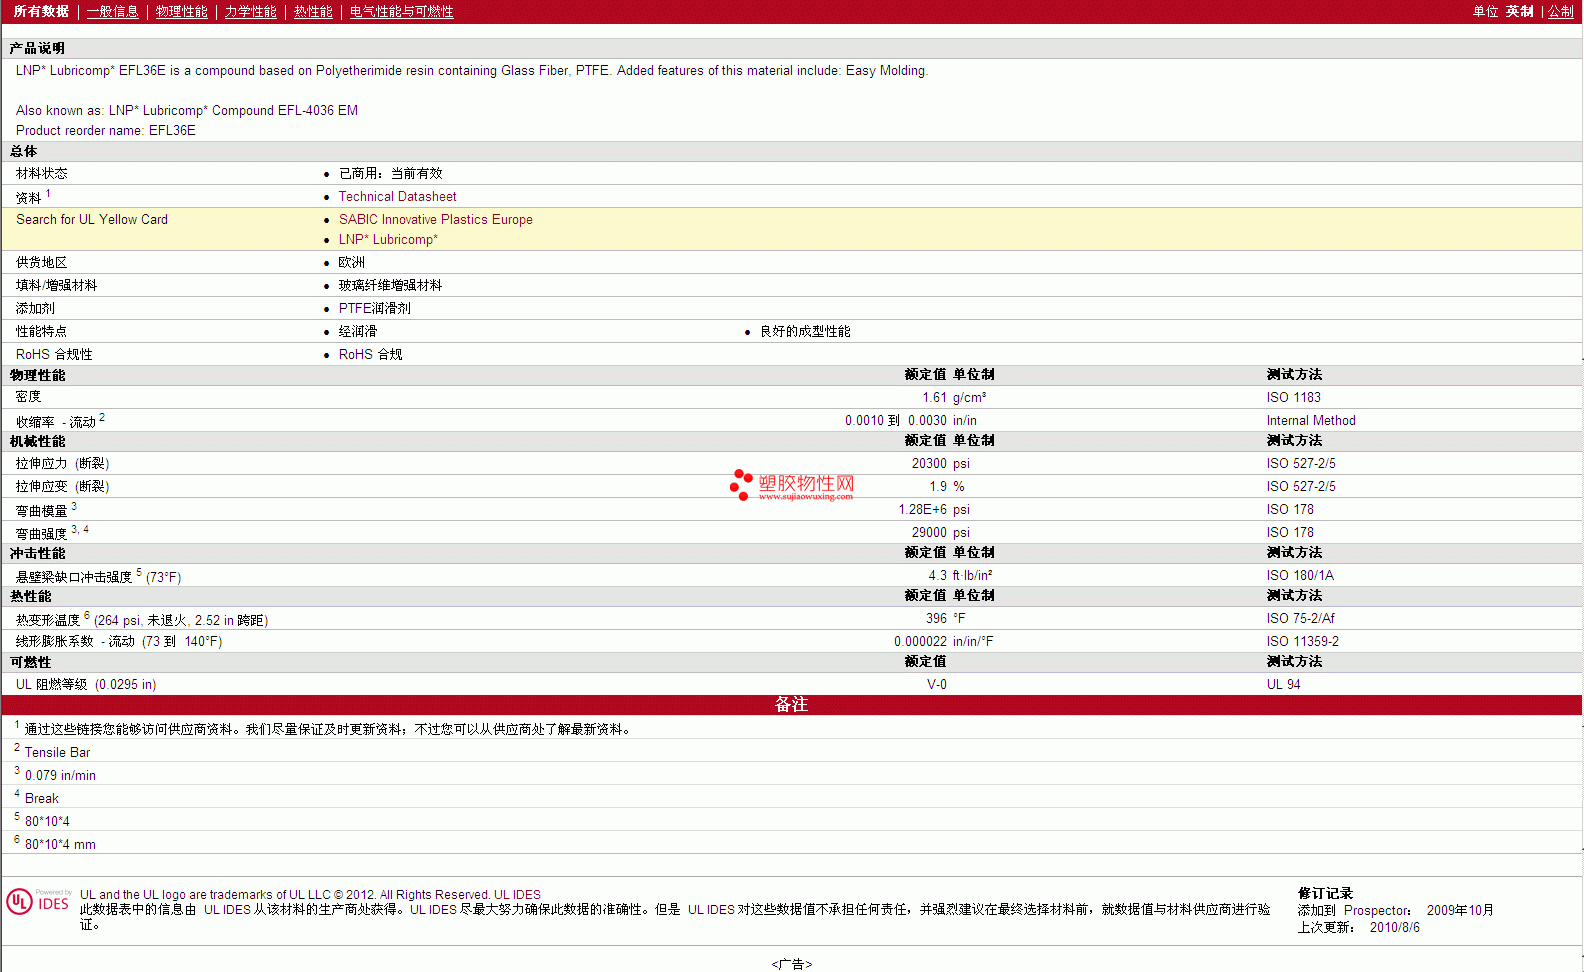This screenshot has height=972, width=1584.
Task: Click the <广告> label at bottom
Action: (x=791, y=964)
